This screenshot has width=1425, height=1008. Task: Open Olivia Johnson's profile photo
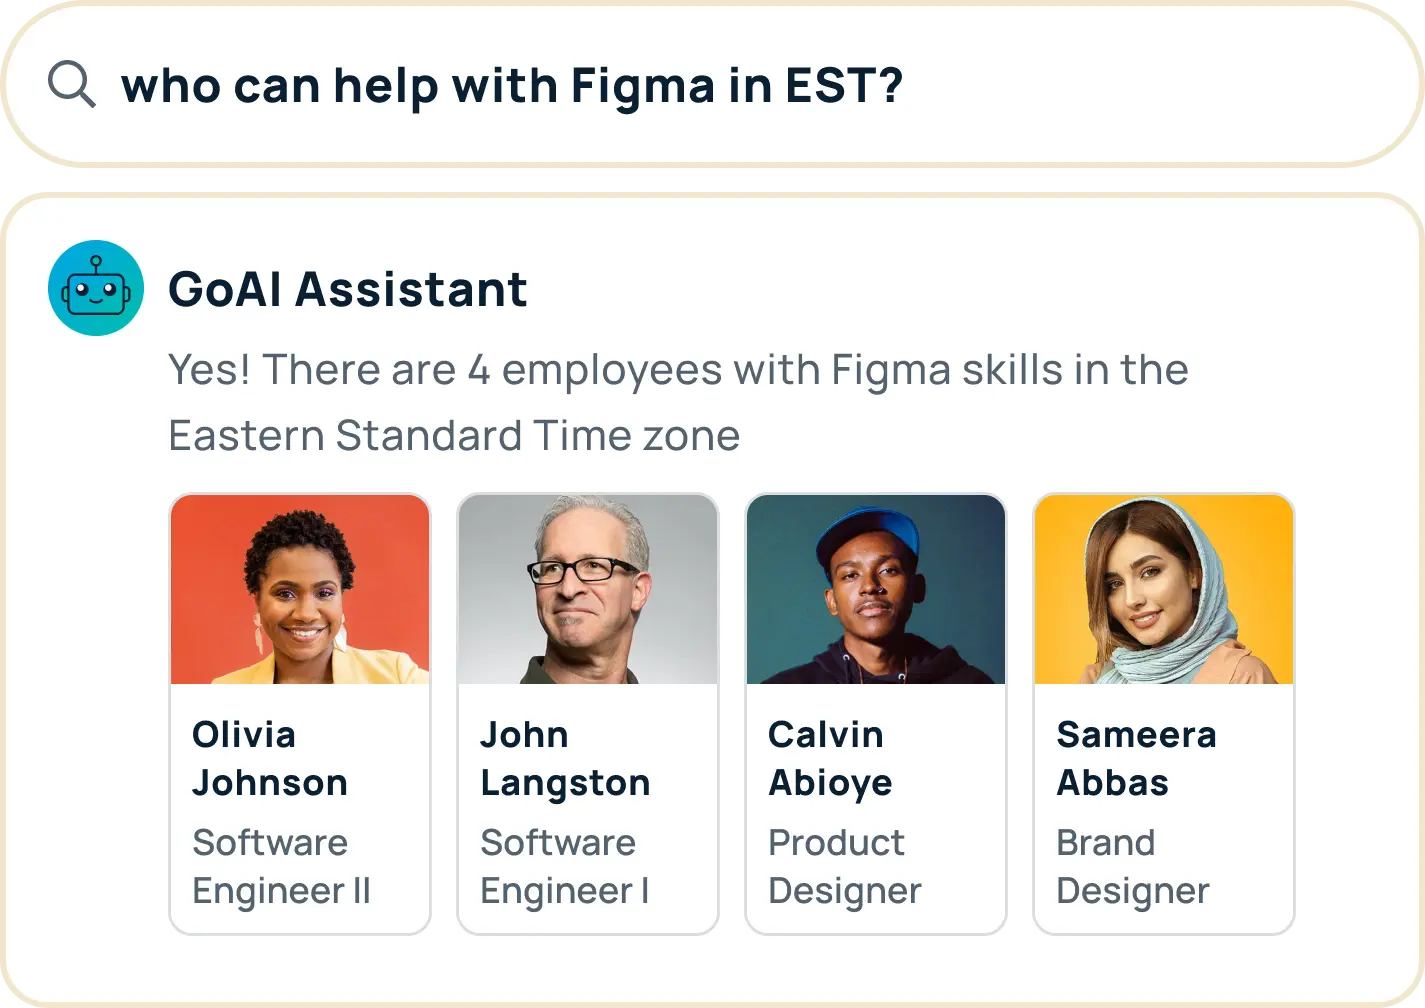pos(300,589)
